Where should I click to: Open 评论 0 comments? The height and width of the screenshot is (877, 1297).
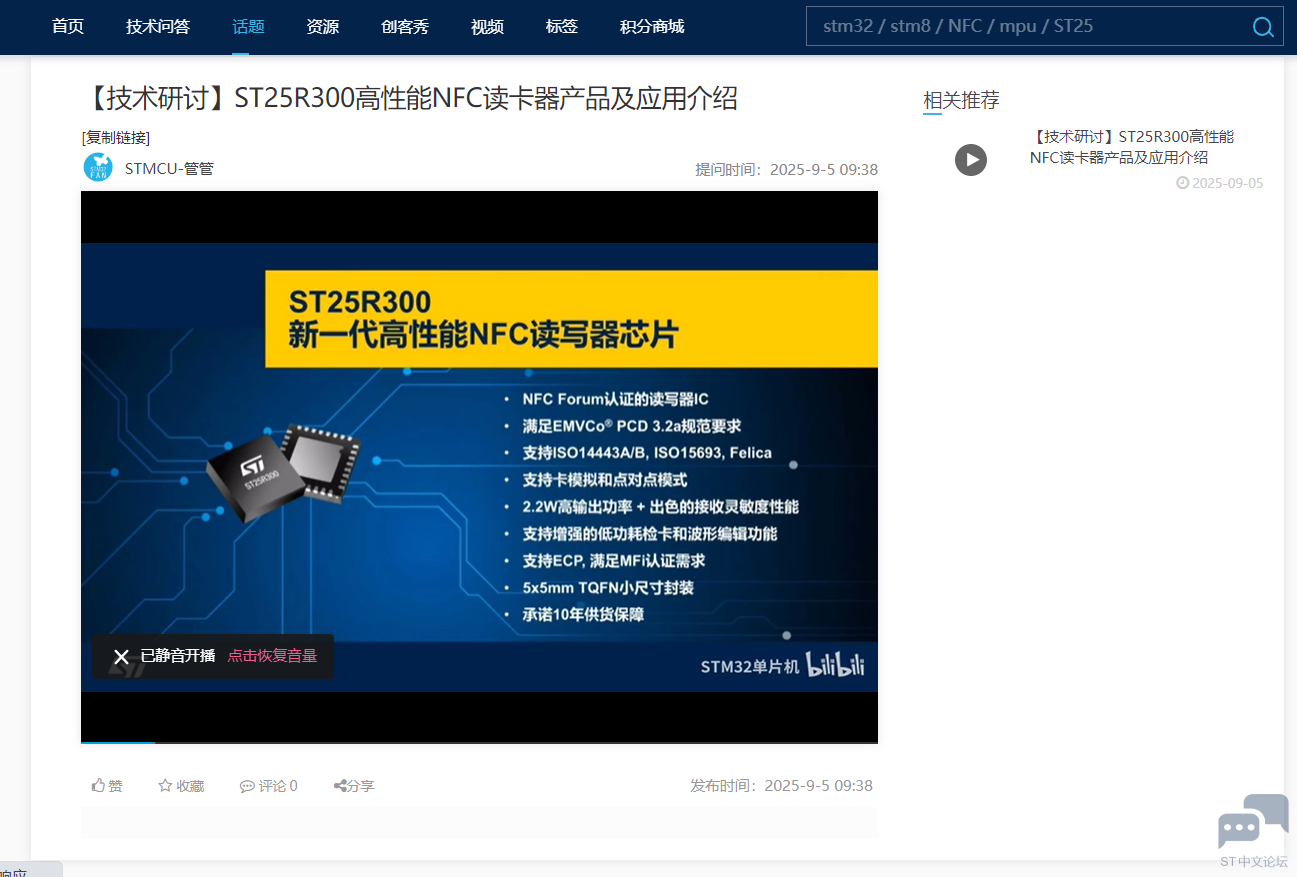(268, 786)
